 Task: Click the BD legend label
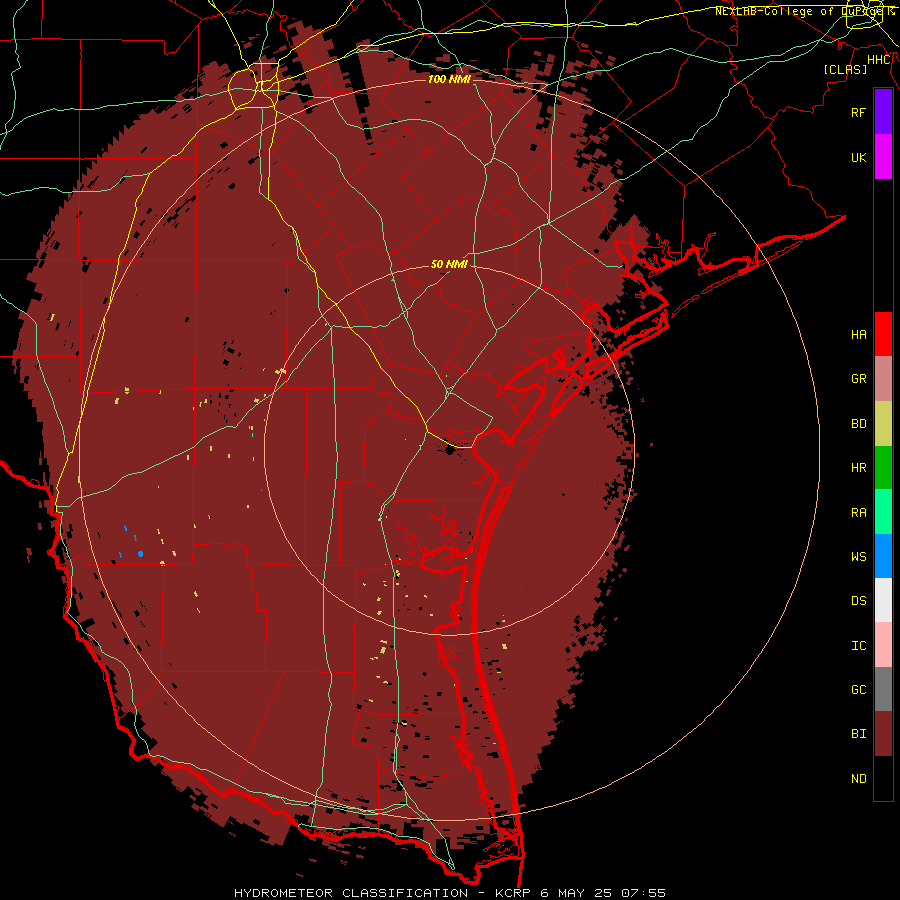click(x=859, y=424)
